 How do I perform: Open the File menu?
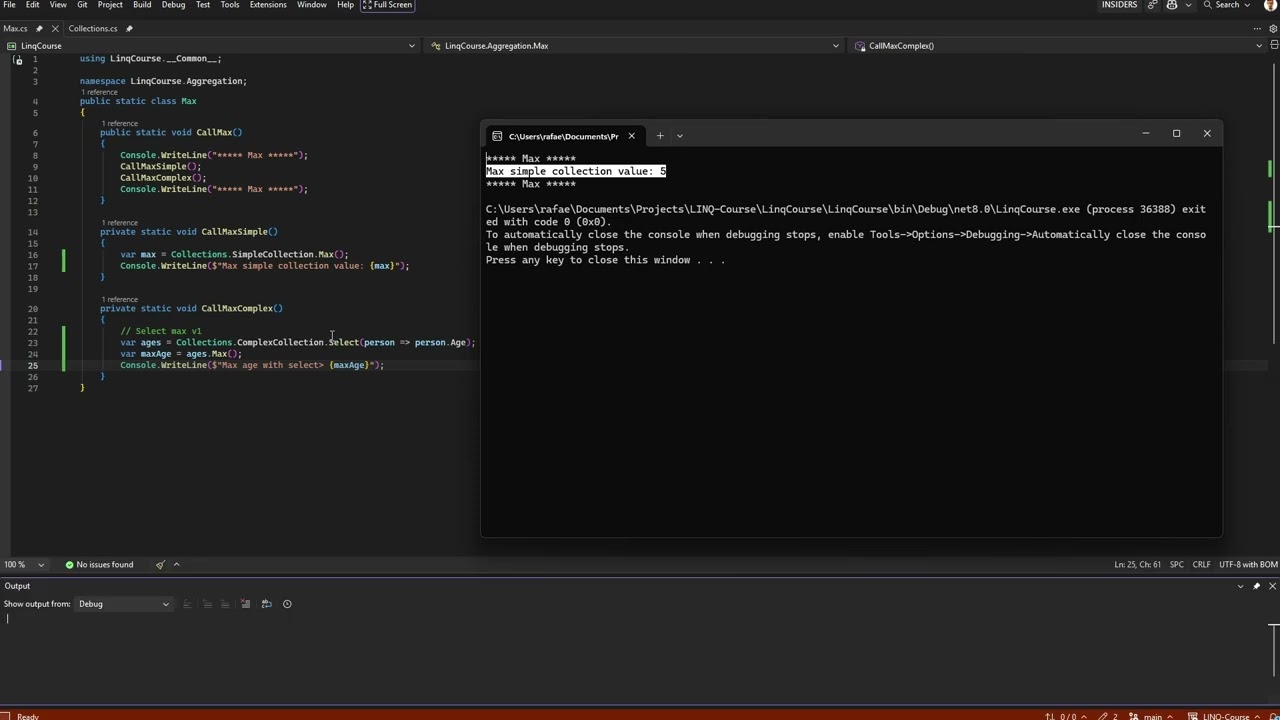point(9,5)
